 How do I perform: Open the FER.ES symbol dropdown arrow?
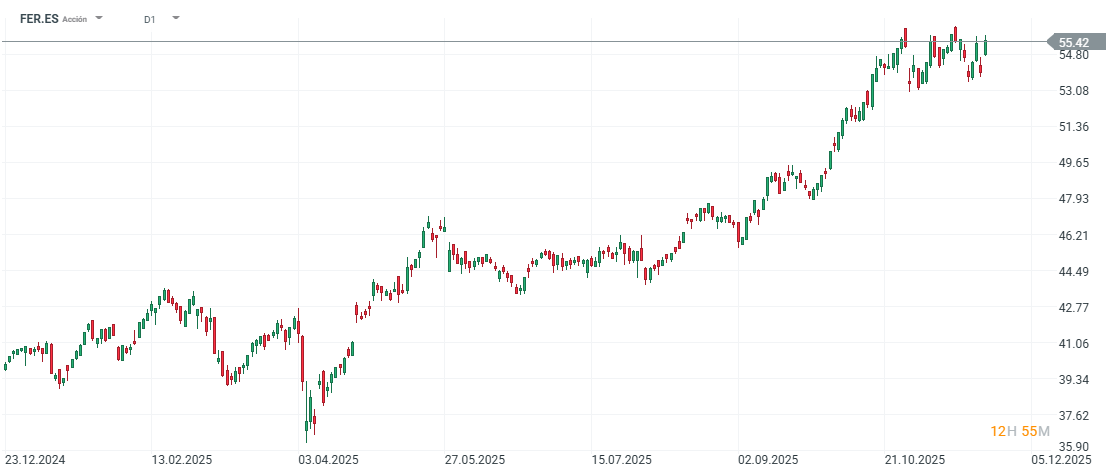[99, 18]
